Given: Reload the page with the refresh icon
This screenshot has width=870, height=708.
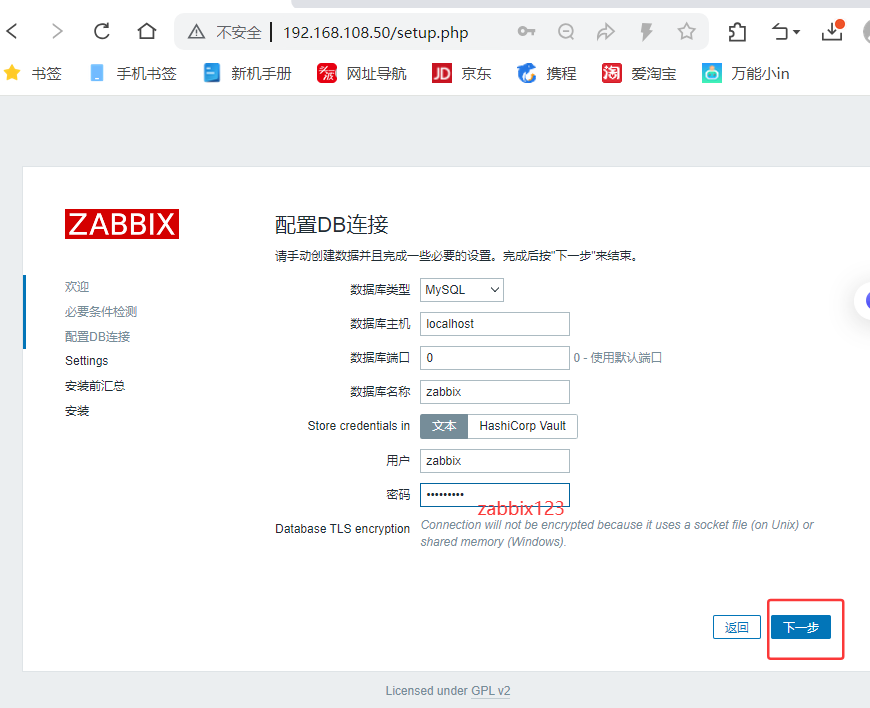Looking at the screenshot, I should [102, 31].
